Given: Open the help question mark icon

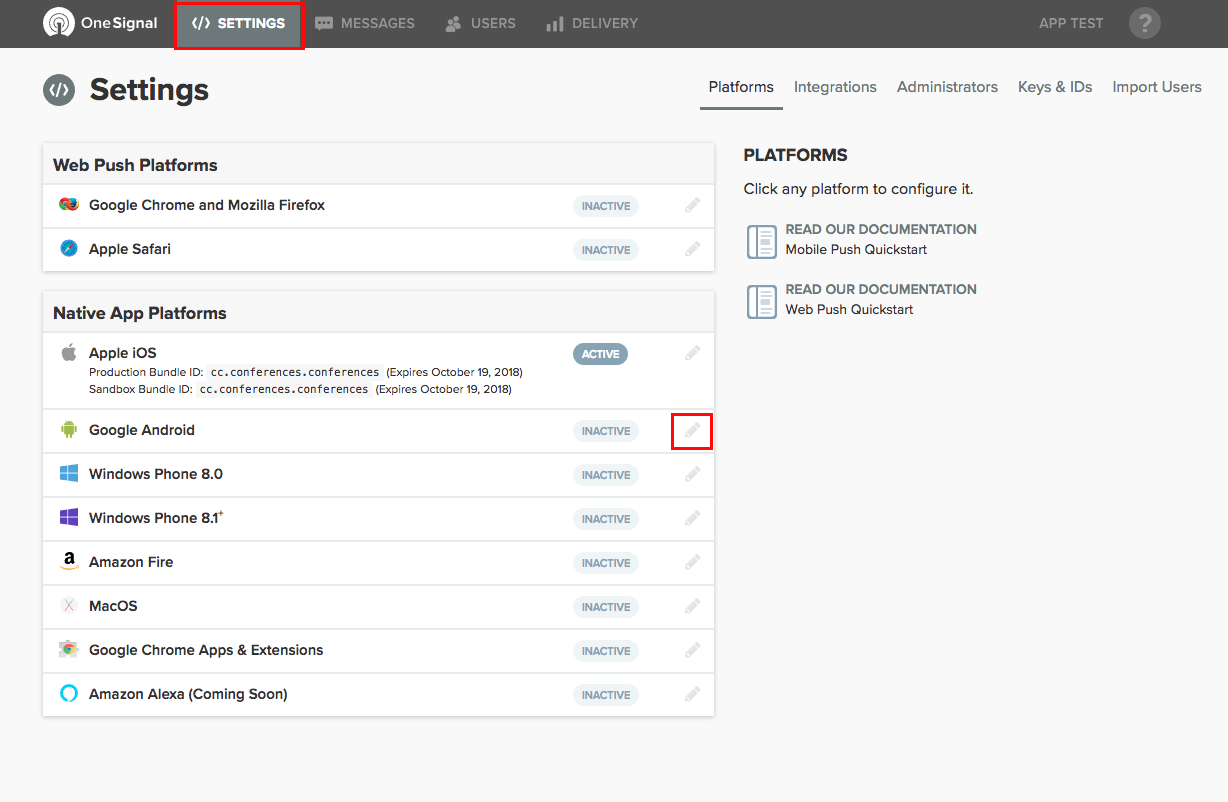Looking at the screenshot, I should tap(1145, 23).
